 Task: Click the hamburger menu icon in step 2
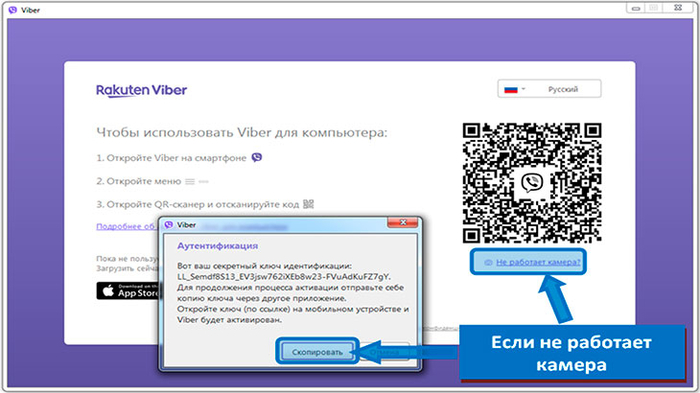pos(190,181)
